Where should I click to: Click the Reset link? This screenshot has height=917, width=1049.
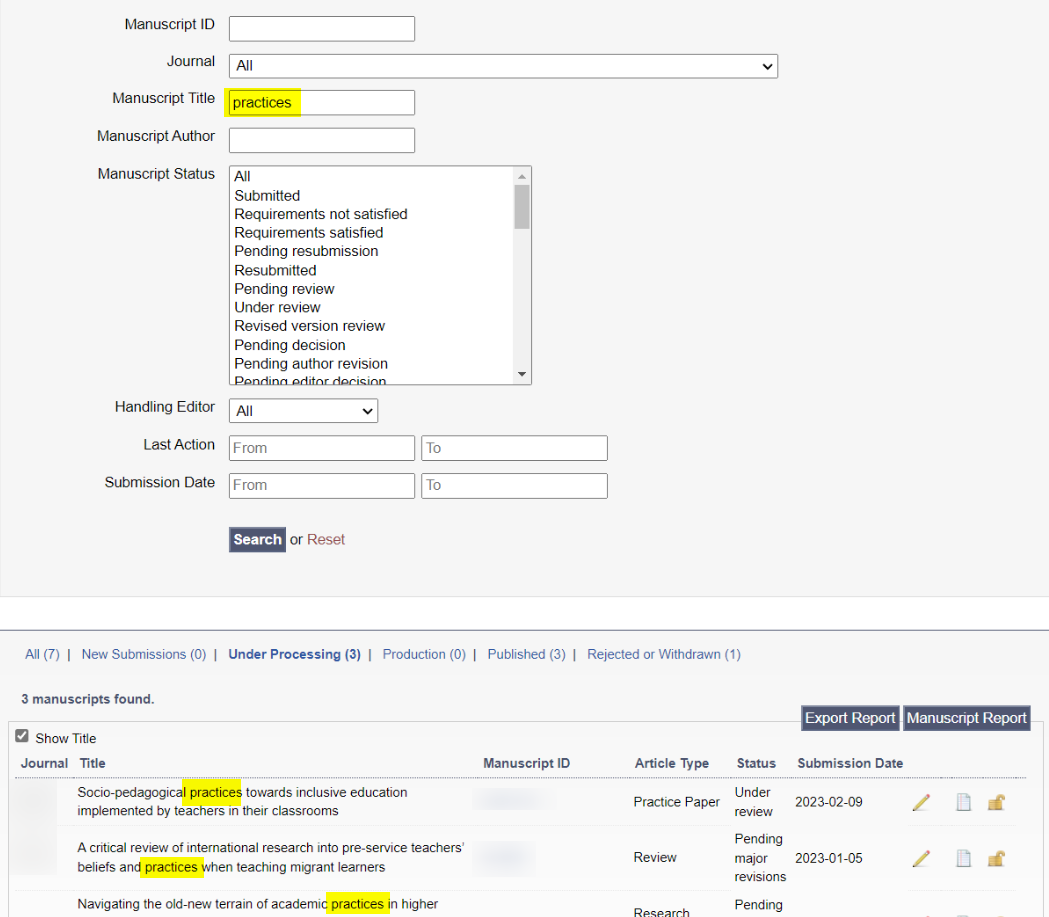click(x=326, y=539)
